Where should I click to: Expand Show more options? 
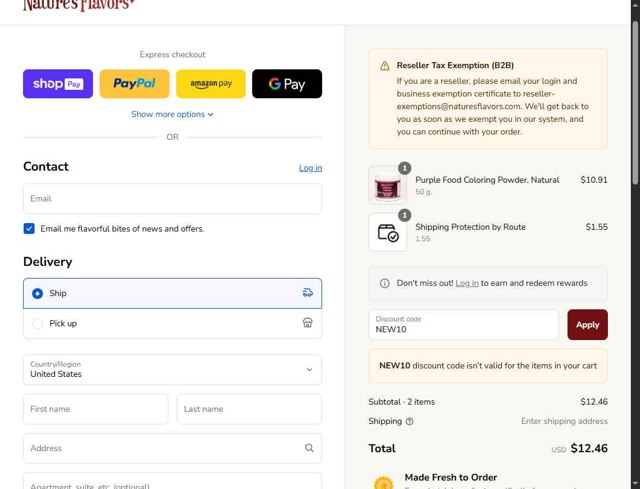[x=172, y=114]
